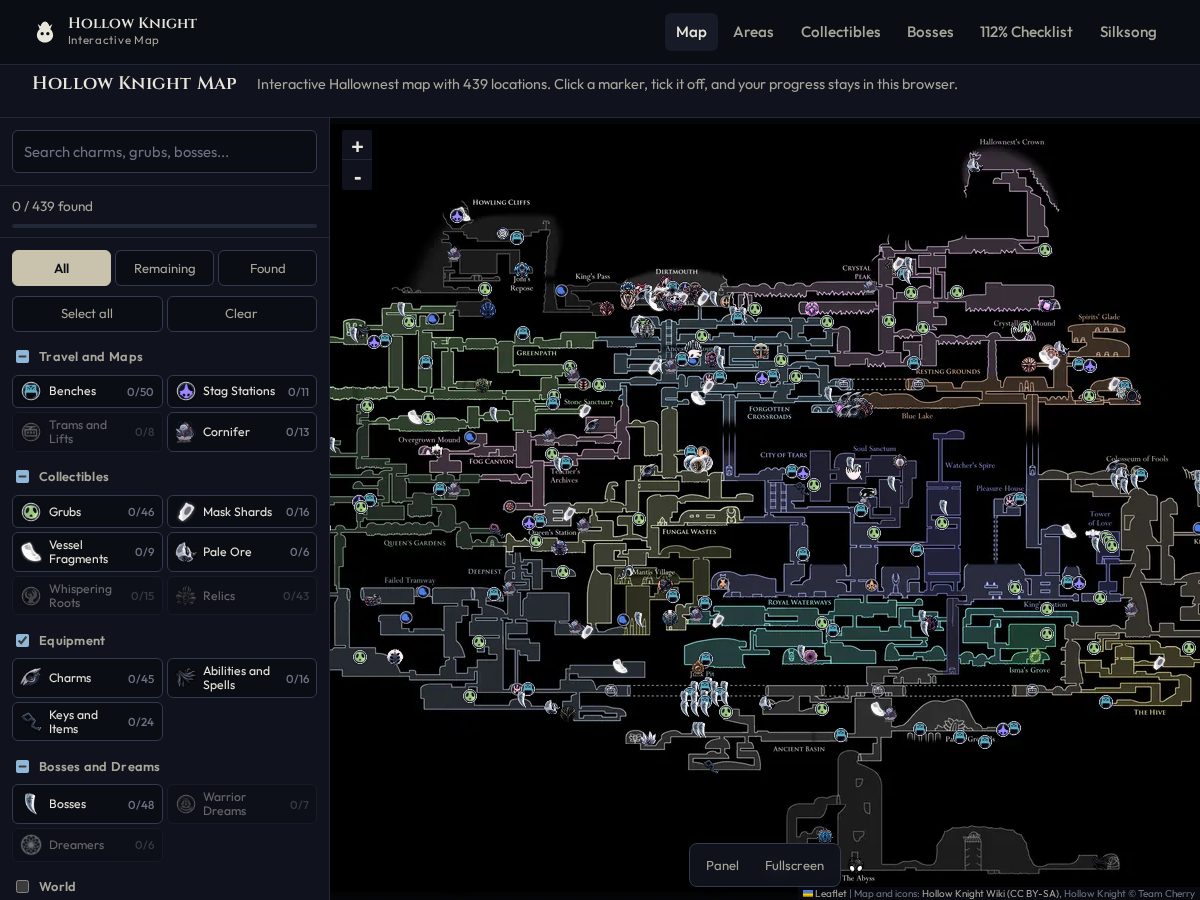The height and width of the screenshot is (900, 1200).
Task: Open the blue marker beside King's Pass label
Action: tap(562, 291)
